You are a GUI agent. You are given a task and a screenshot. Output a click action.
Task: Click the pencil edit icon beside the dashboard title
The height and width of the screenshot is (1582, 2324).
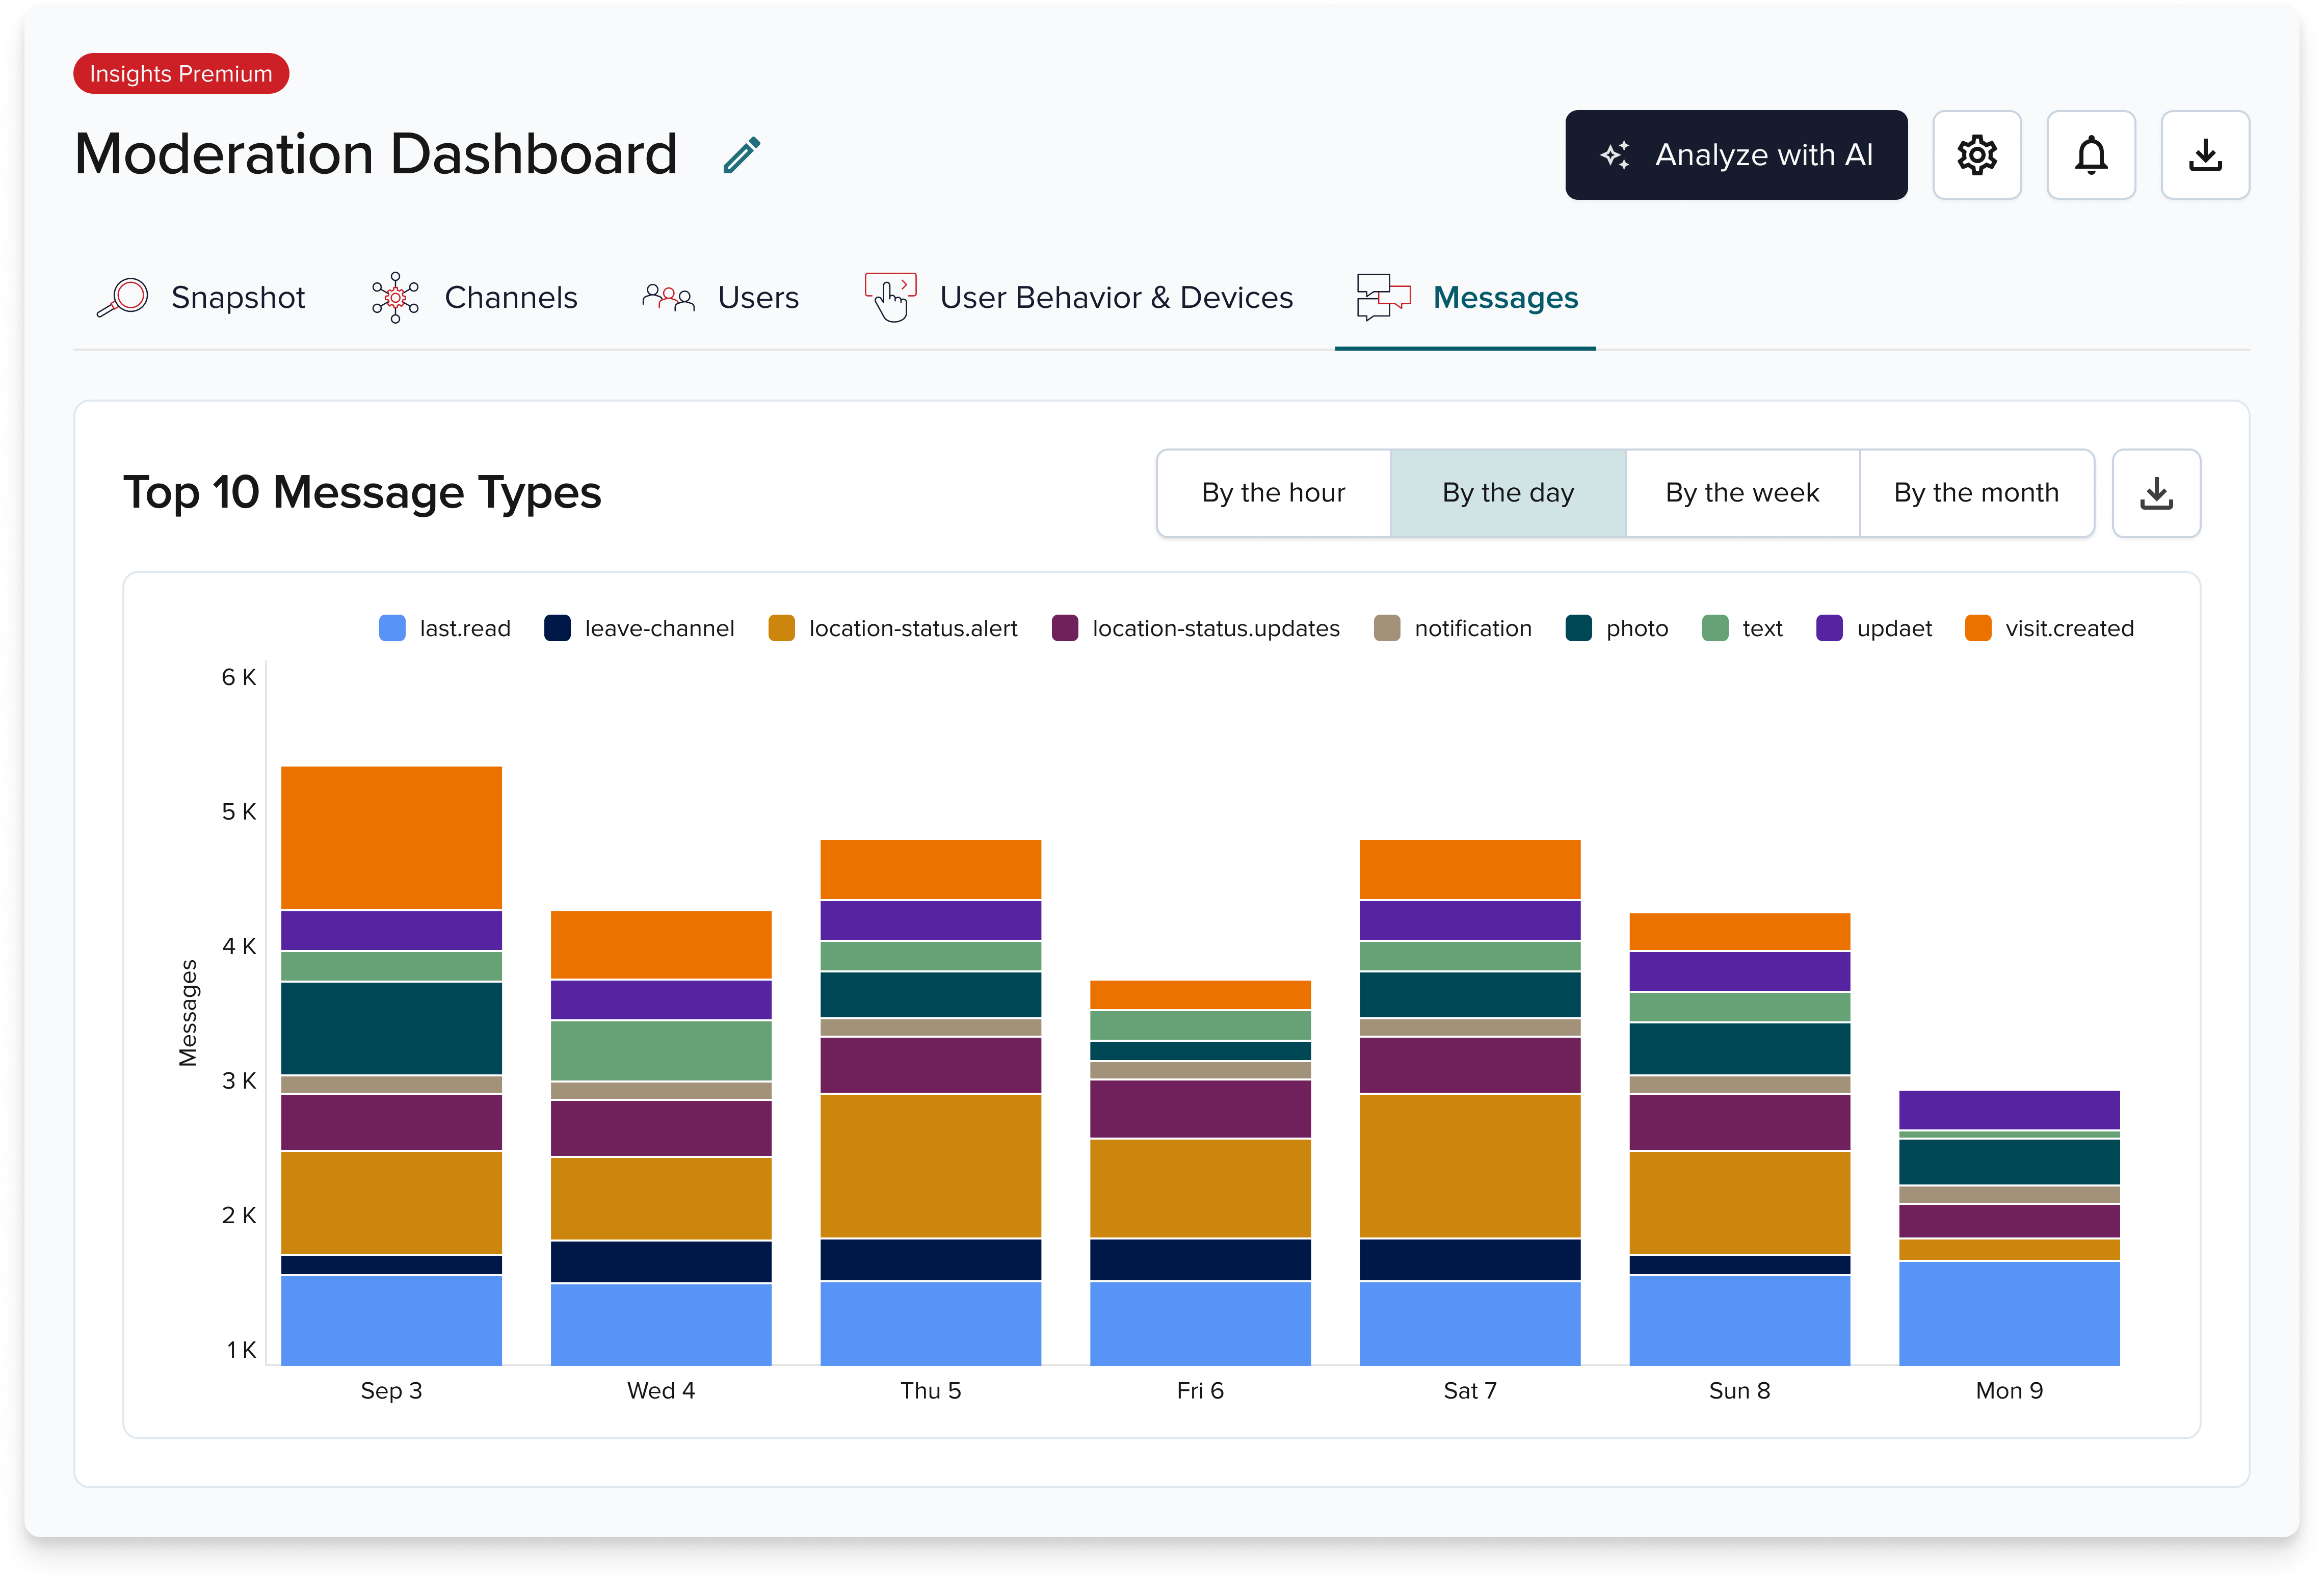tap(741, 155)
